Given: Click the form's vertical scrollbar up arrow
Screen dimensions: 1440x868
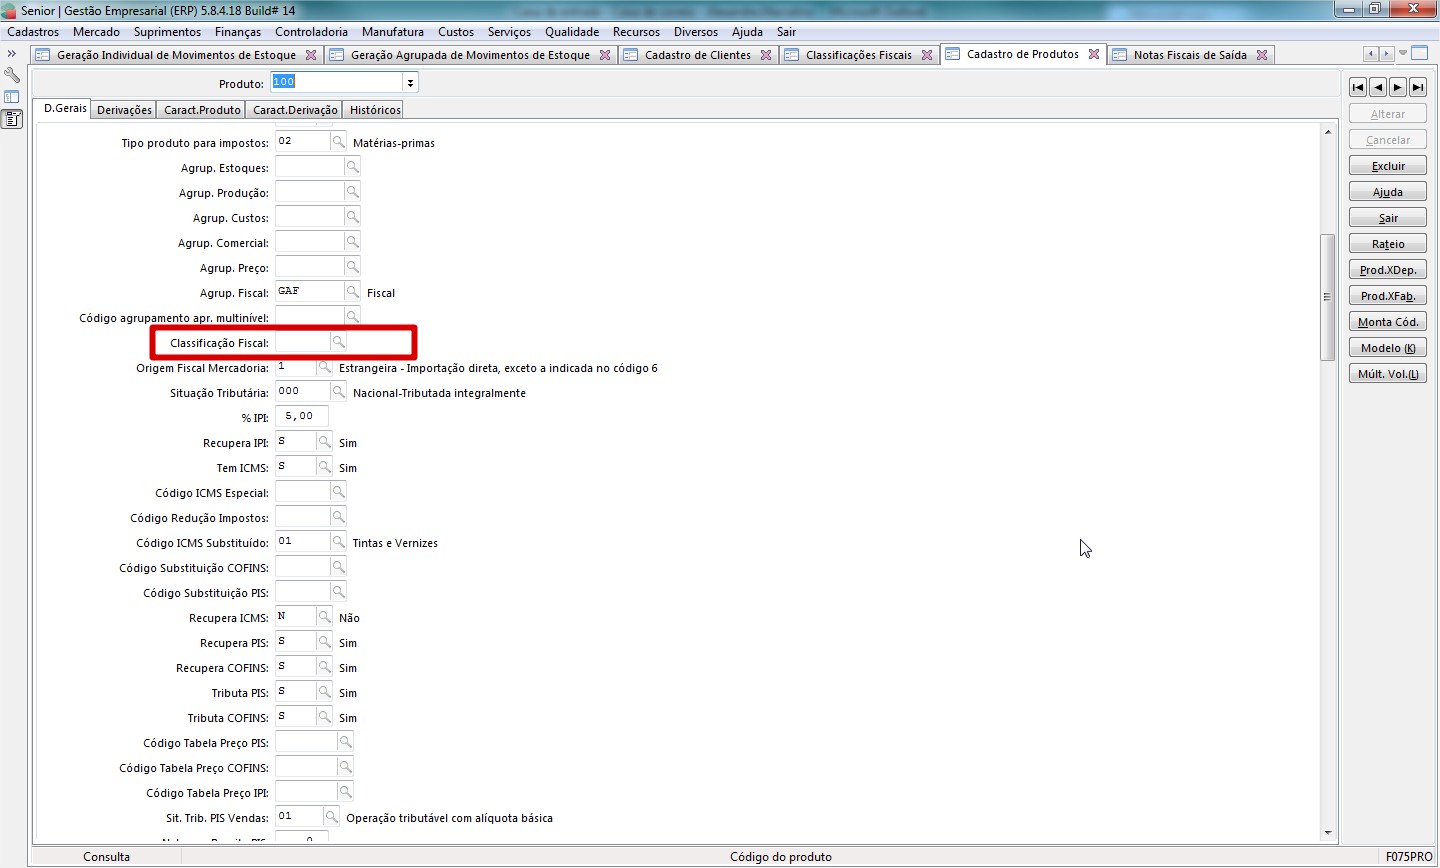Looking at the screenshot, I should click(1328, 132).
